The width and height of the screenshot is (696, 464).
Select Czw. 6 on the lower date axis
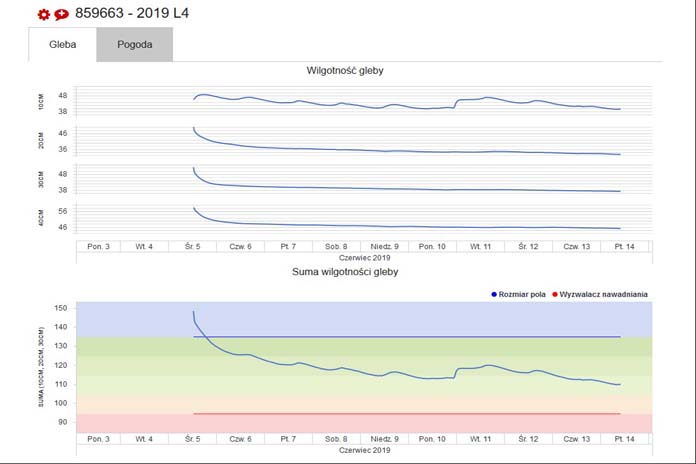(240, 439)
